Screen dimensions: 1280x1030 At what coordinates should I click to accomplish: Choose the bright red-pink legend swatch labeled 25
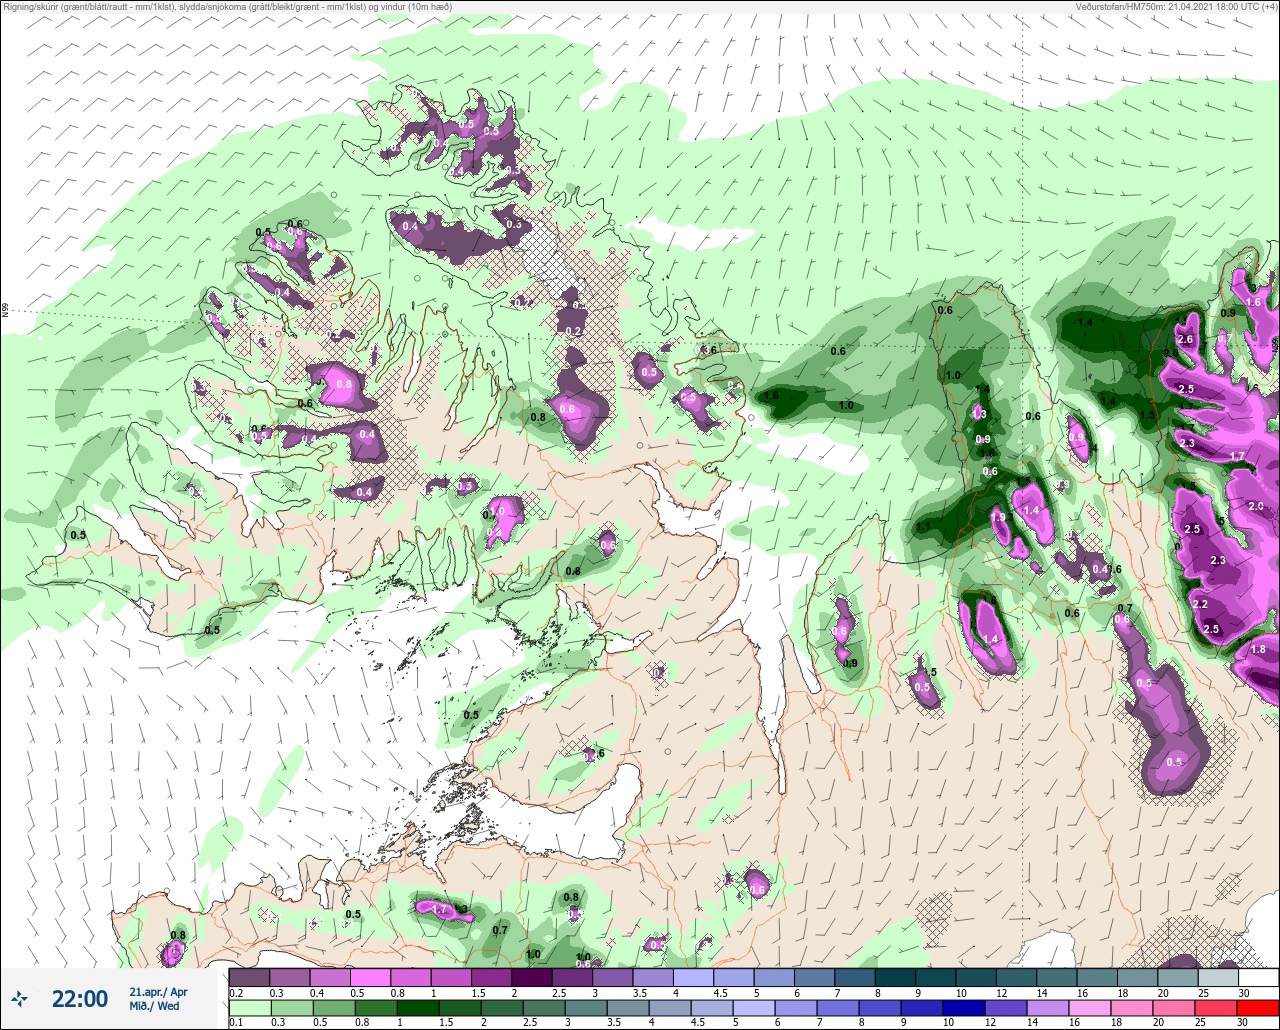pos(1217,1006)
